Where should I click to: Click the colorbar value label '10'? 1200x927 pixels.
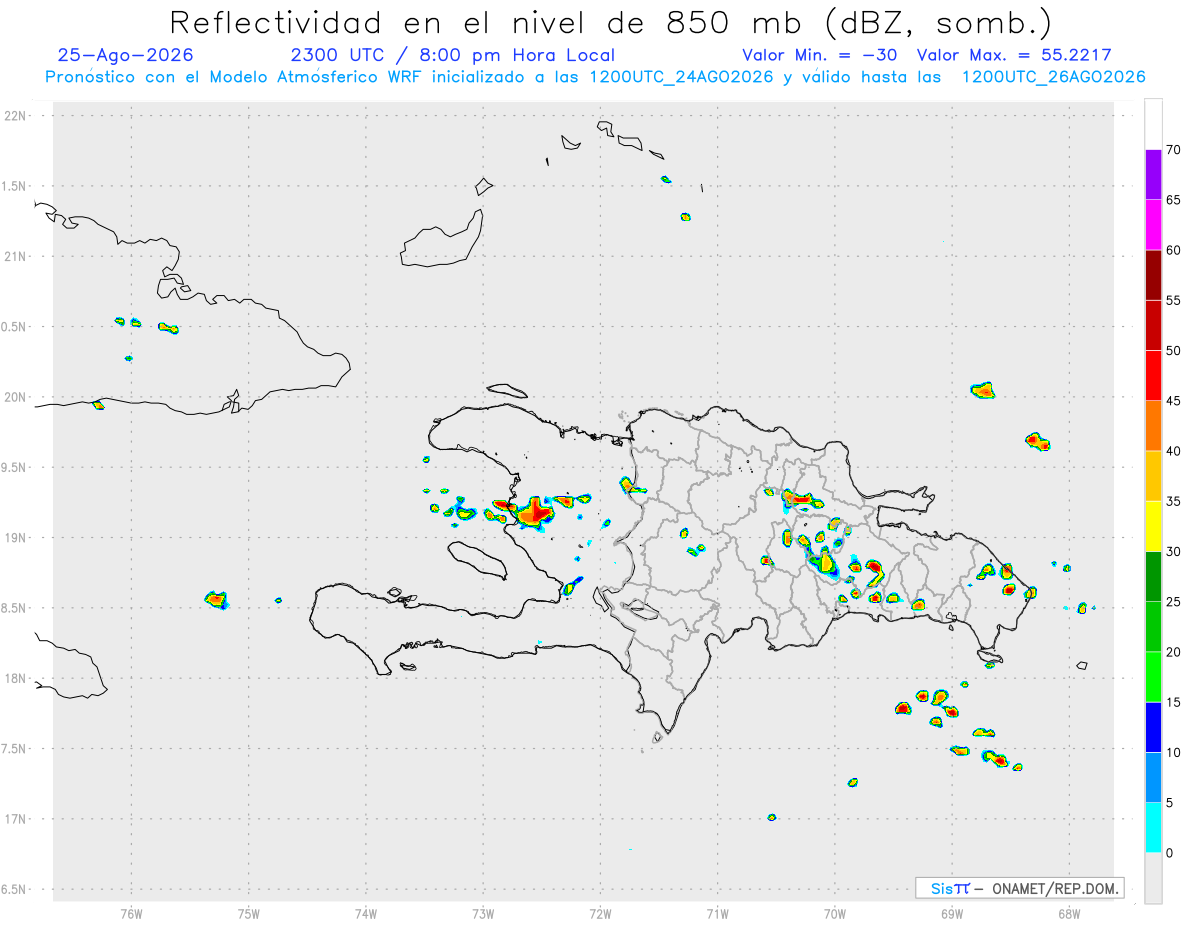pyautogui.click(x=1173, y=752)
